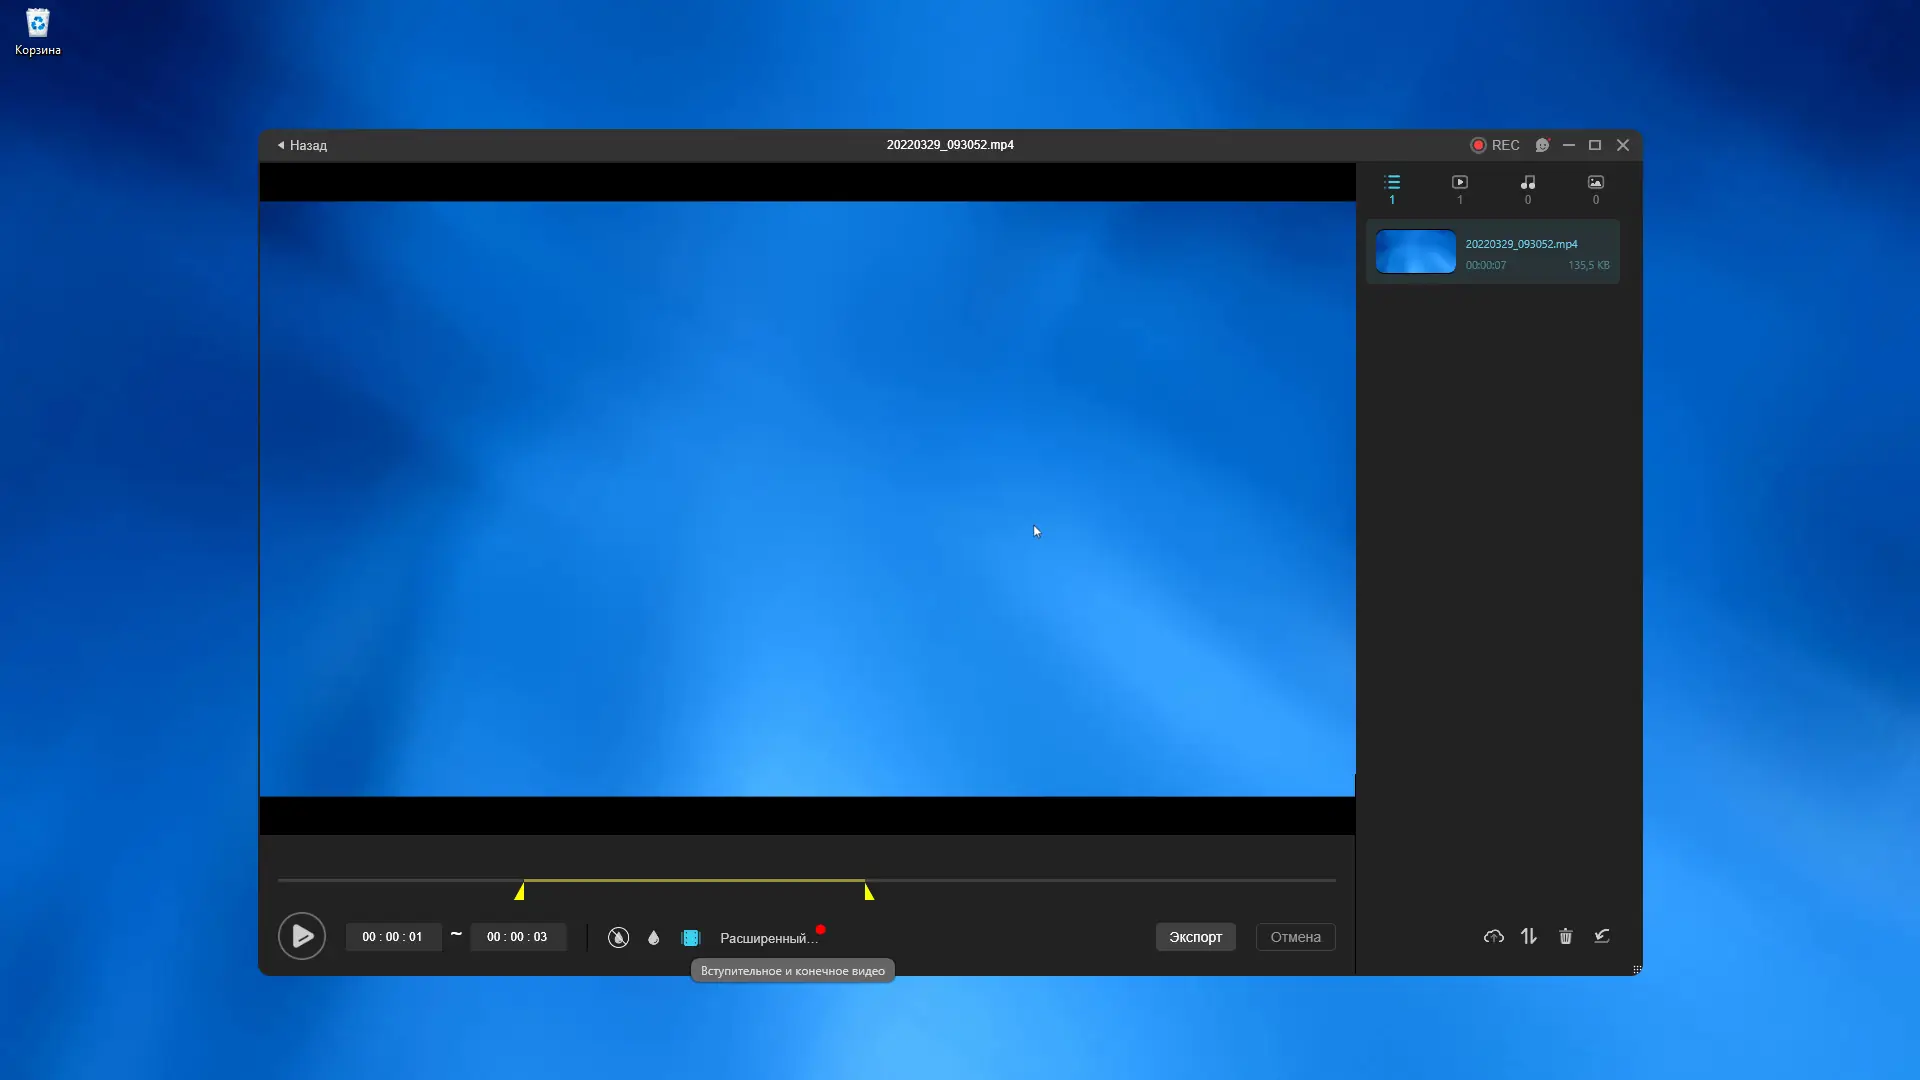The height and width of the screenshot is (1080, 1920).
Task: Click the Экспорт button
Action: (x=1195, y=937)
